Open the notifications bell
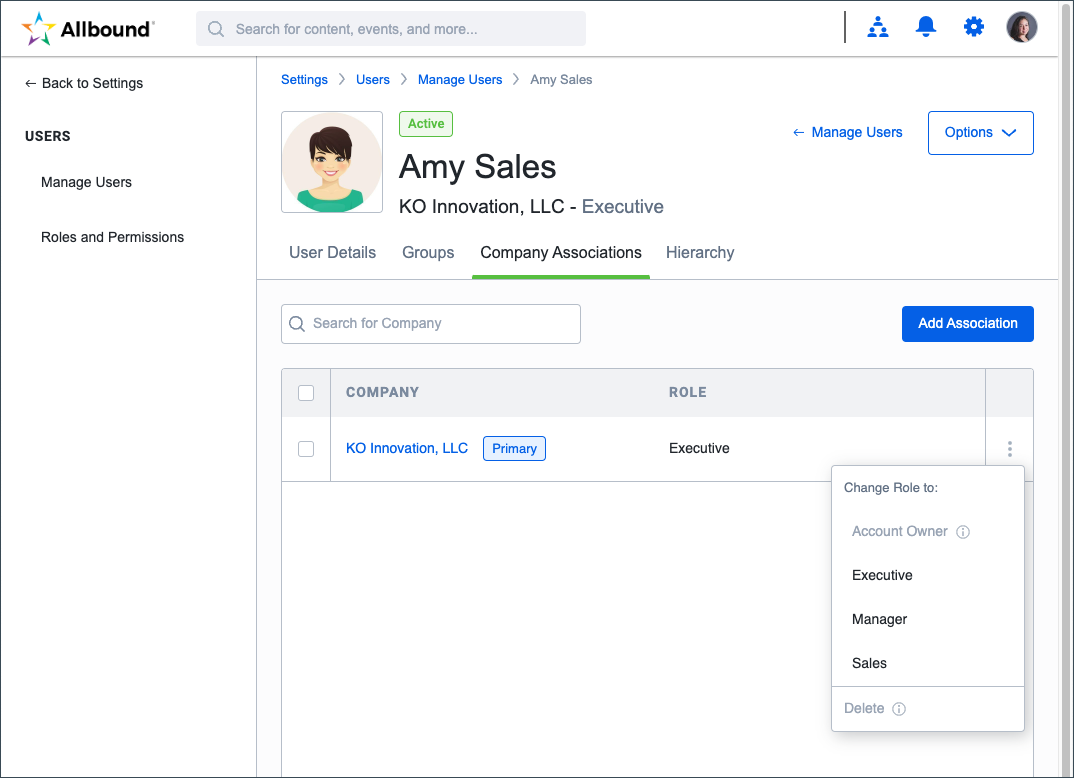This screenshot has height=778, width=1074. click(925, 27)
